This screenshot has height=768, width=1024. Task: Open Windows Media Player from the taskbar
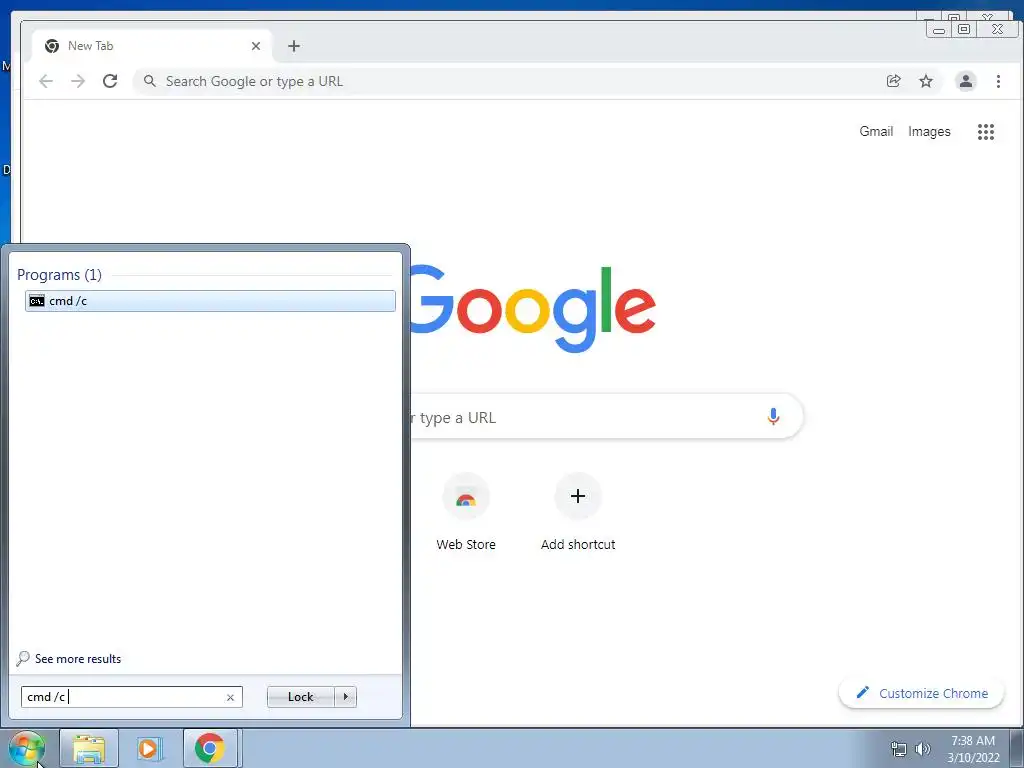click(x=149, y=748)
